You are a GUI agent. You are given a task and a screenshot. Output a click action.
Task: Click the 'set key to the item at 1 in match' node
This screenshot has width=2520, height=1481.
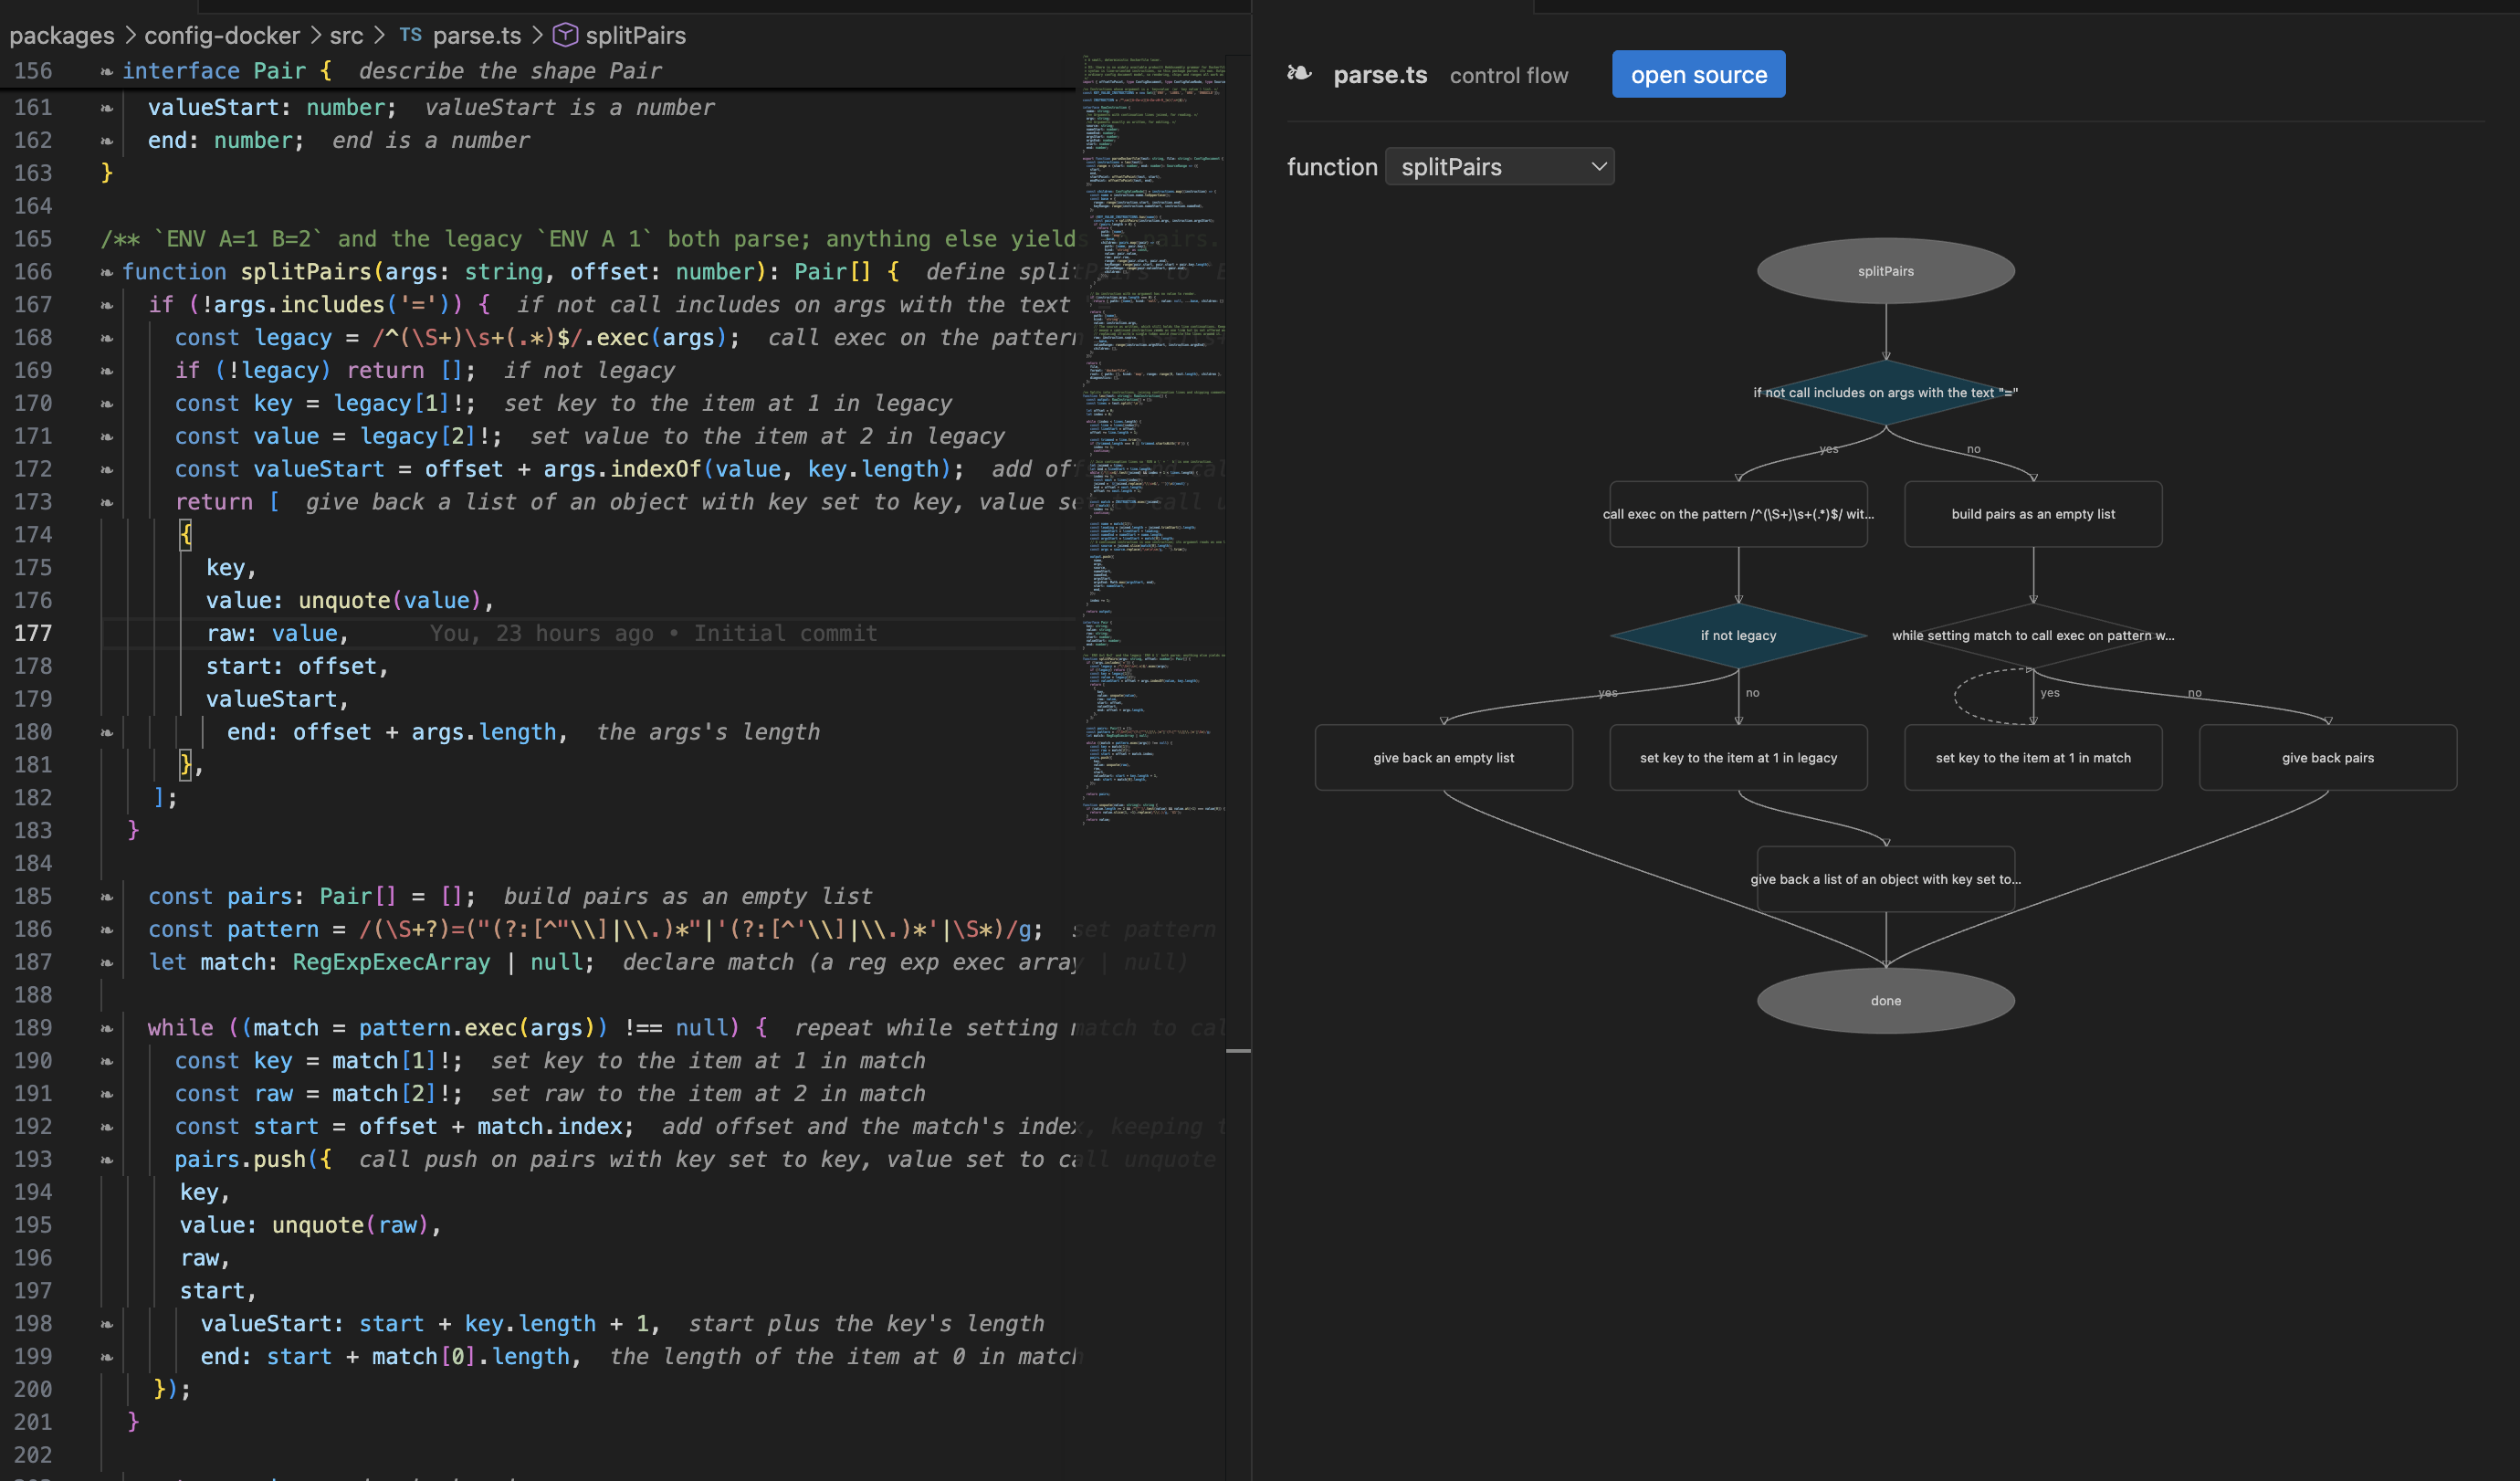click(x=2033, y=758)
